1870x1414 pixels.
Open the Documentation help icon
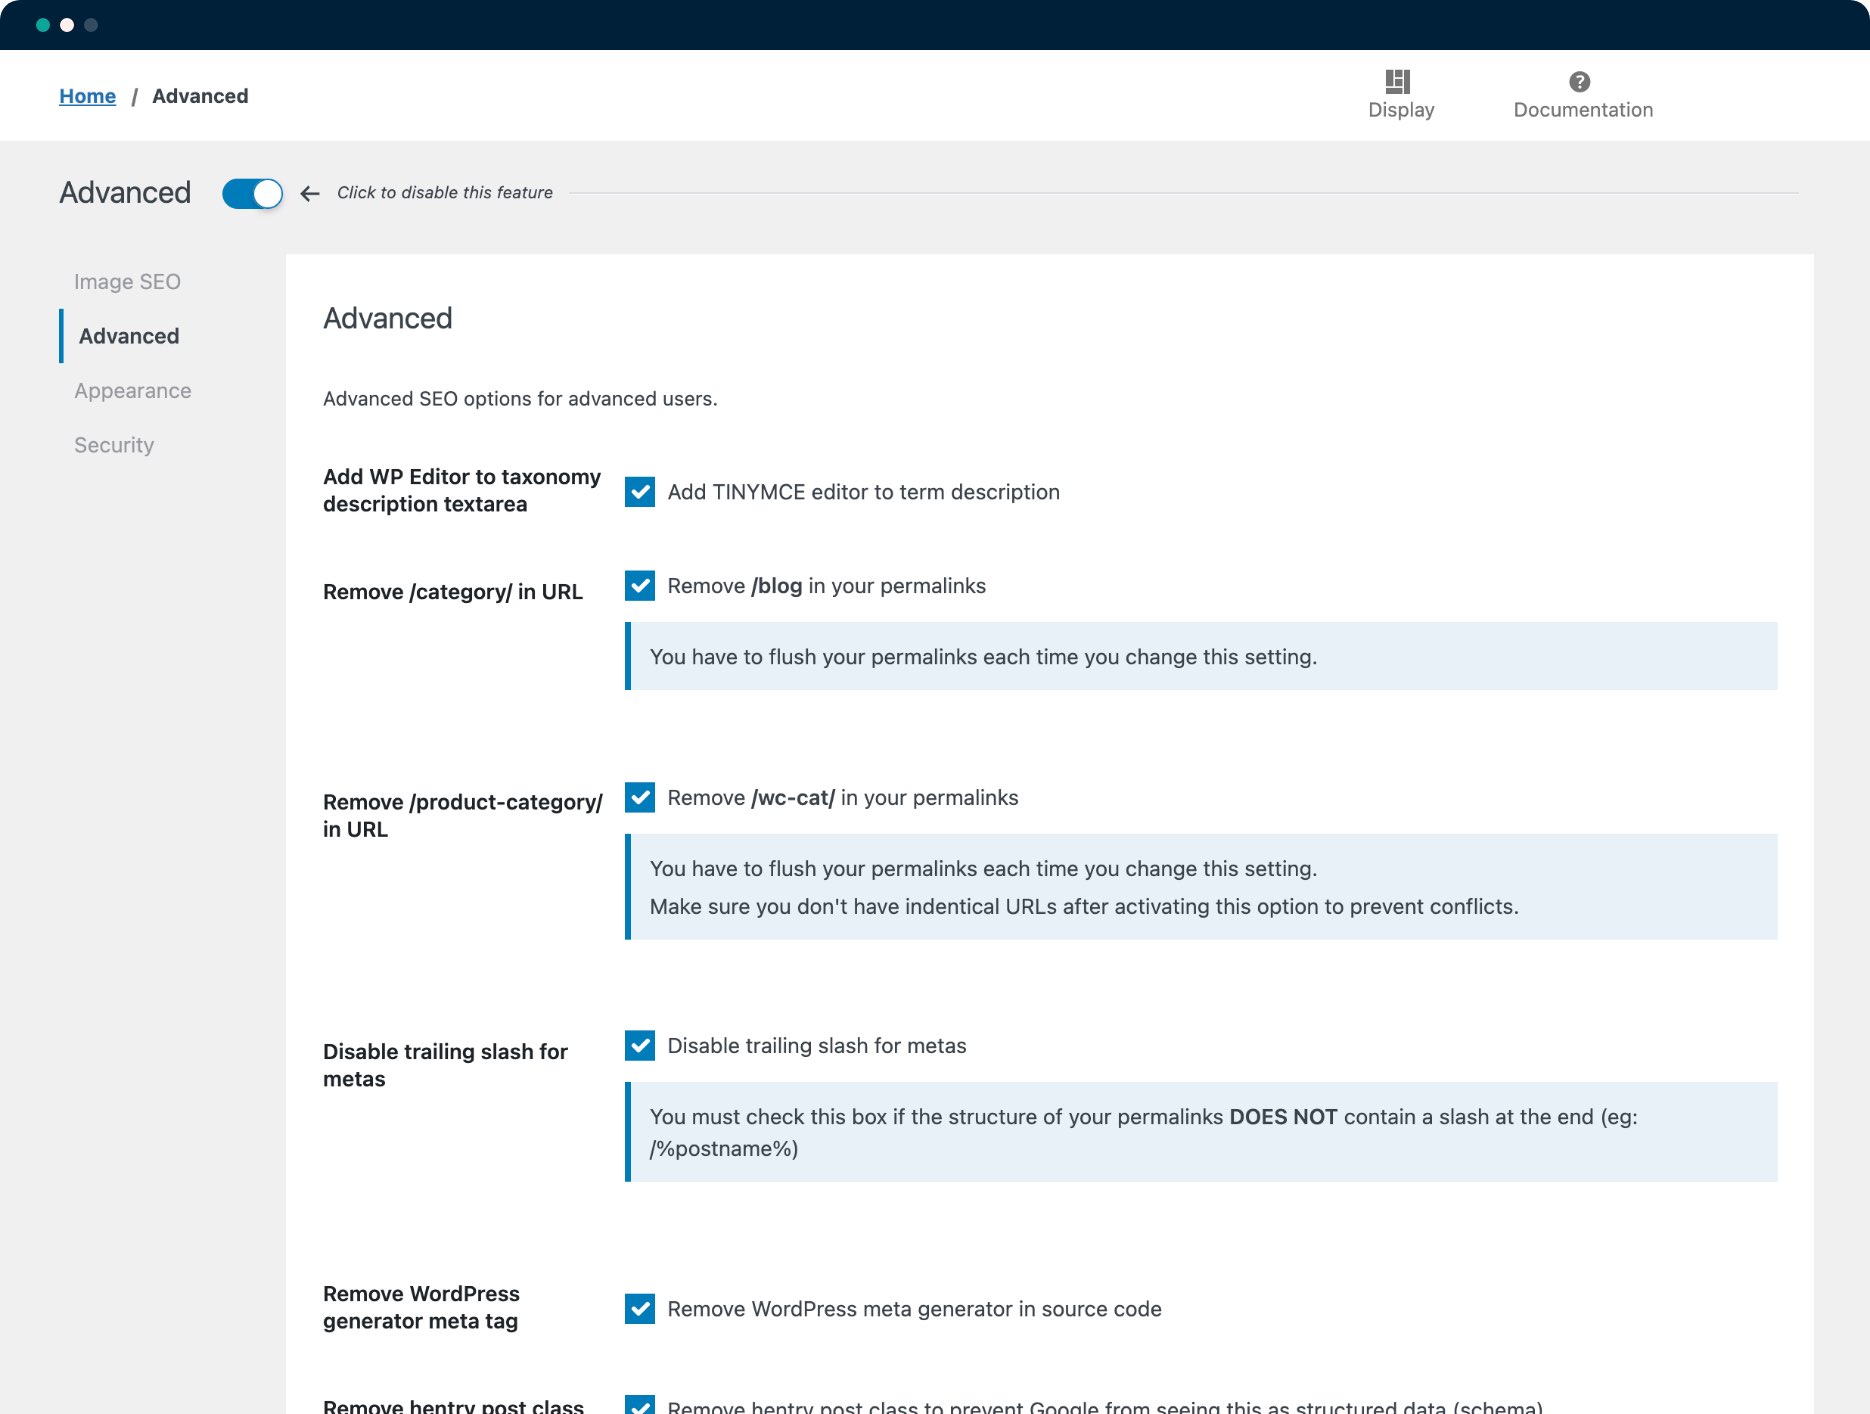[x=1580, y=81]
